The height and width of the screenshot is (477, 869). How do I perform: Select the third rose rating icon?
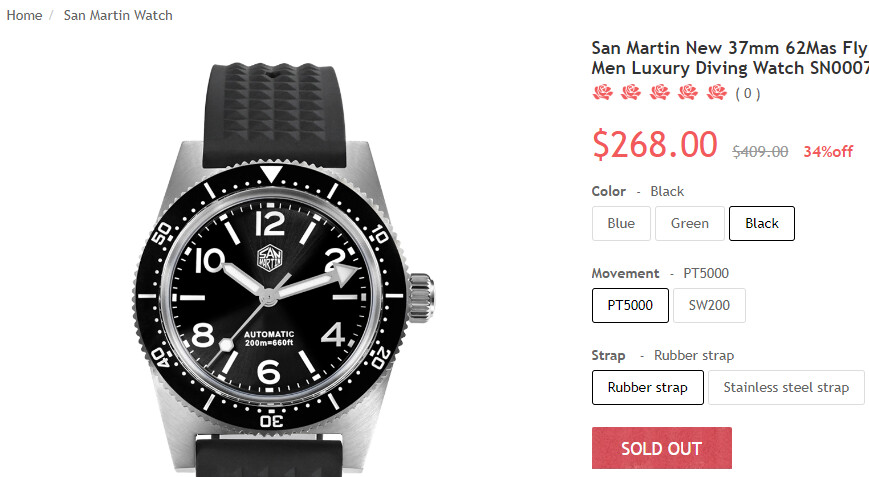660,93
